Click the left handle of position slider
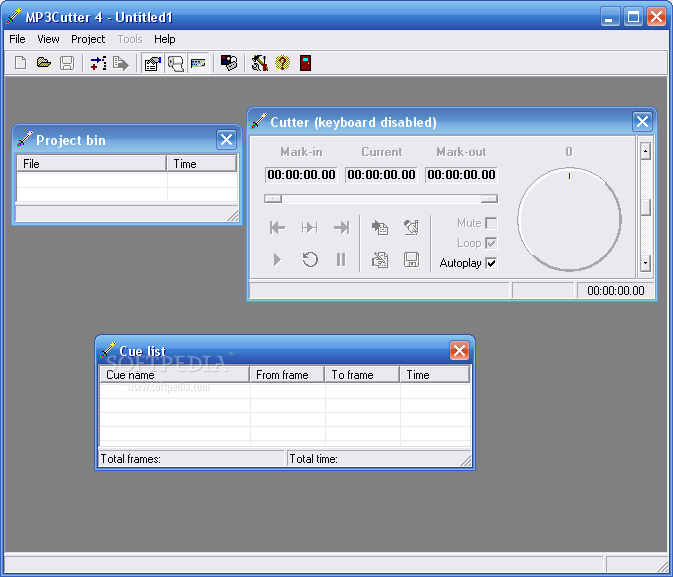 coord(273,198)
